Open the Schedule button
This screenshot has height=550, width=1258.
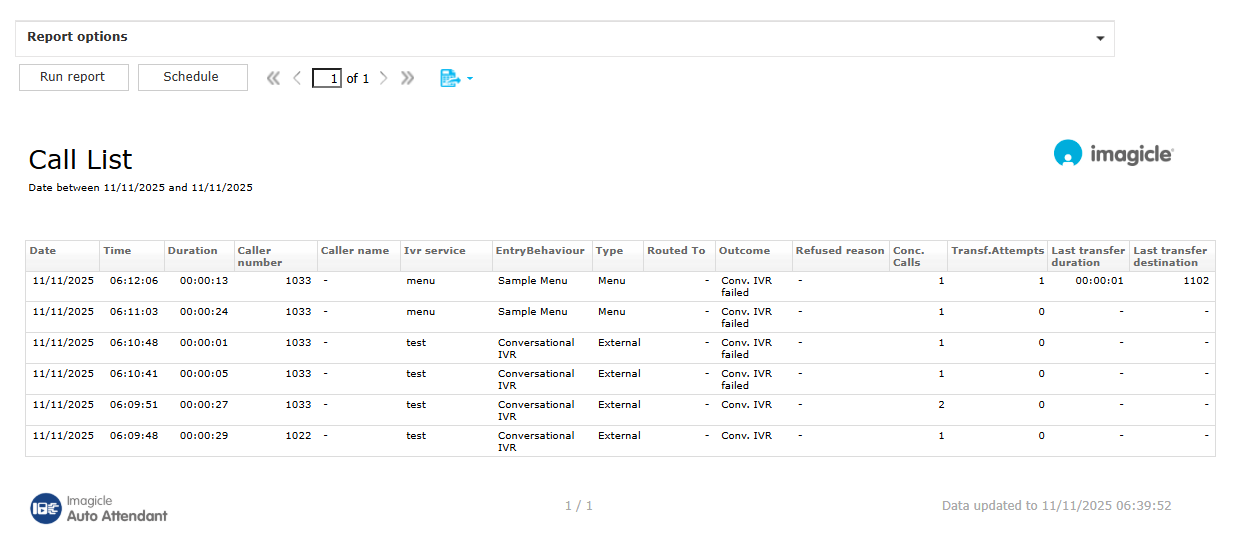coord(192,77)
